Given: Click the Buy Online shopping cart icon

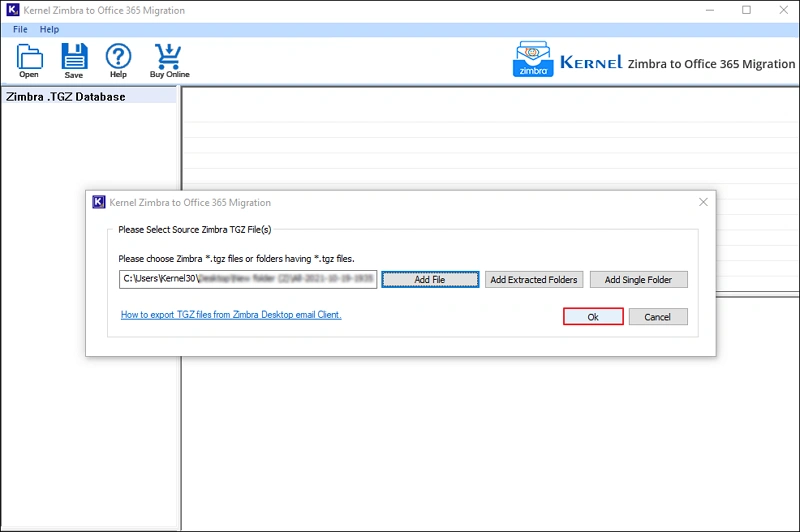Looking at the screenshot, I should (169, 61).
